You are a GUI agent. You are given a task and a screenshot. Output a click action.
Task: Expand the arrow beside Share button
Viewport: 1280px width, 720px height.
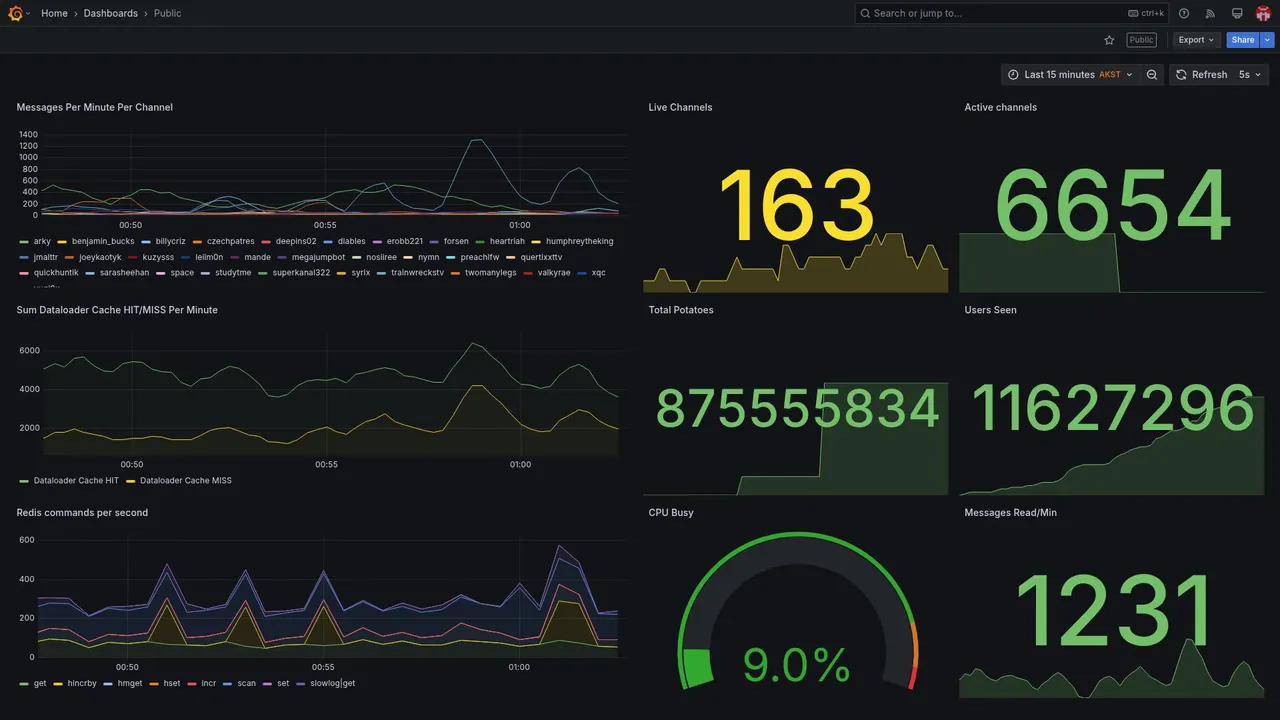[1268, 40]
